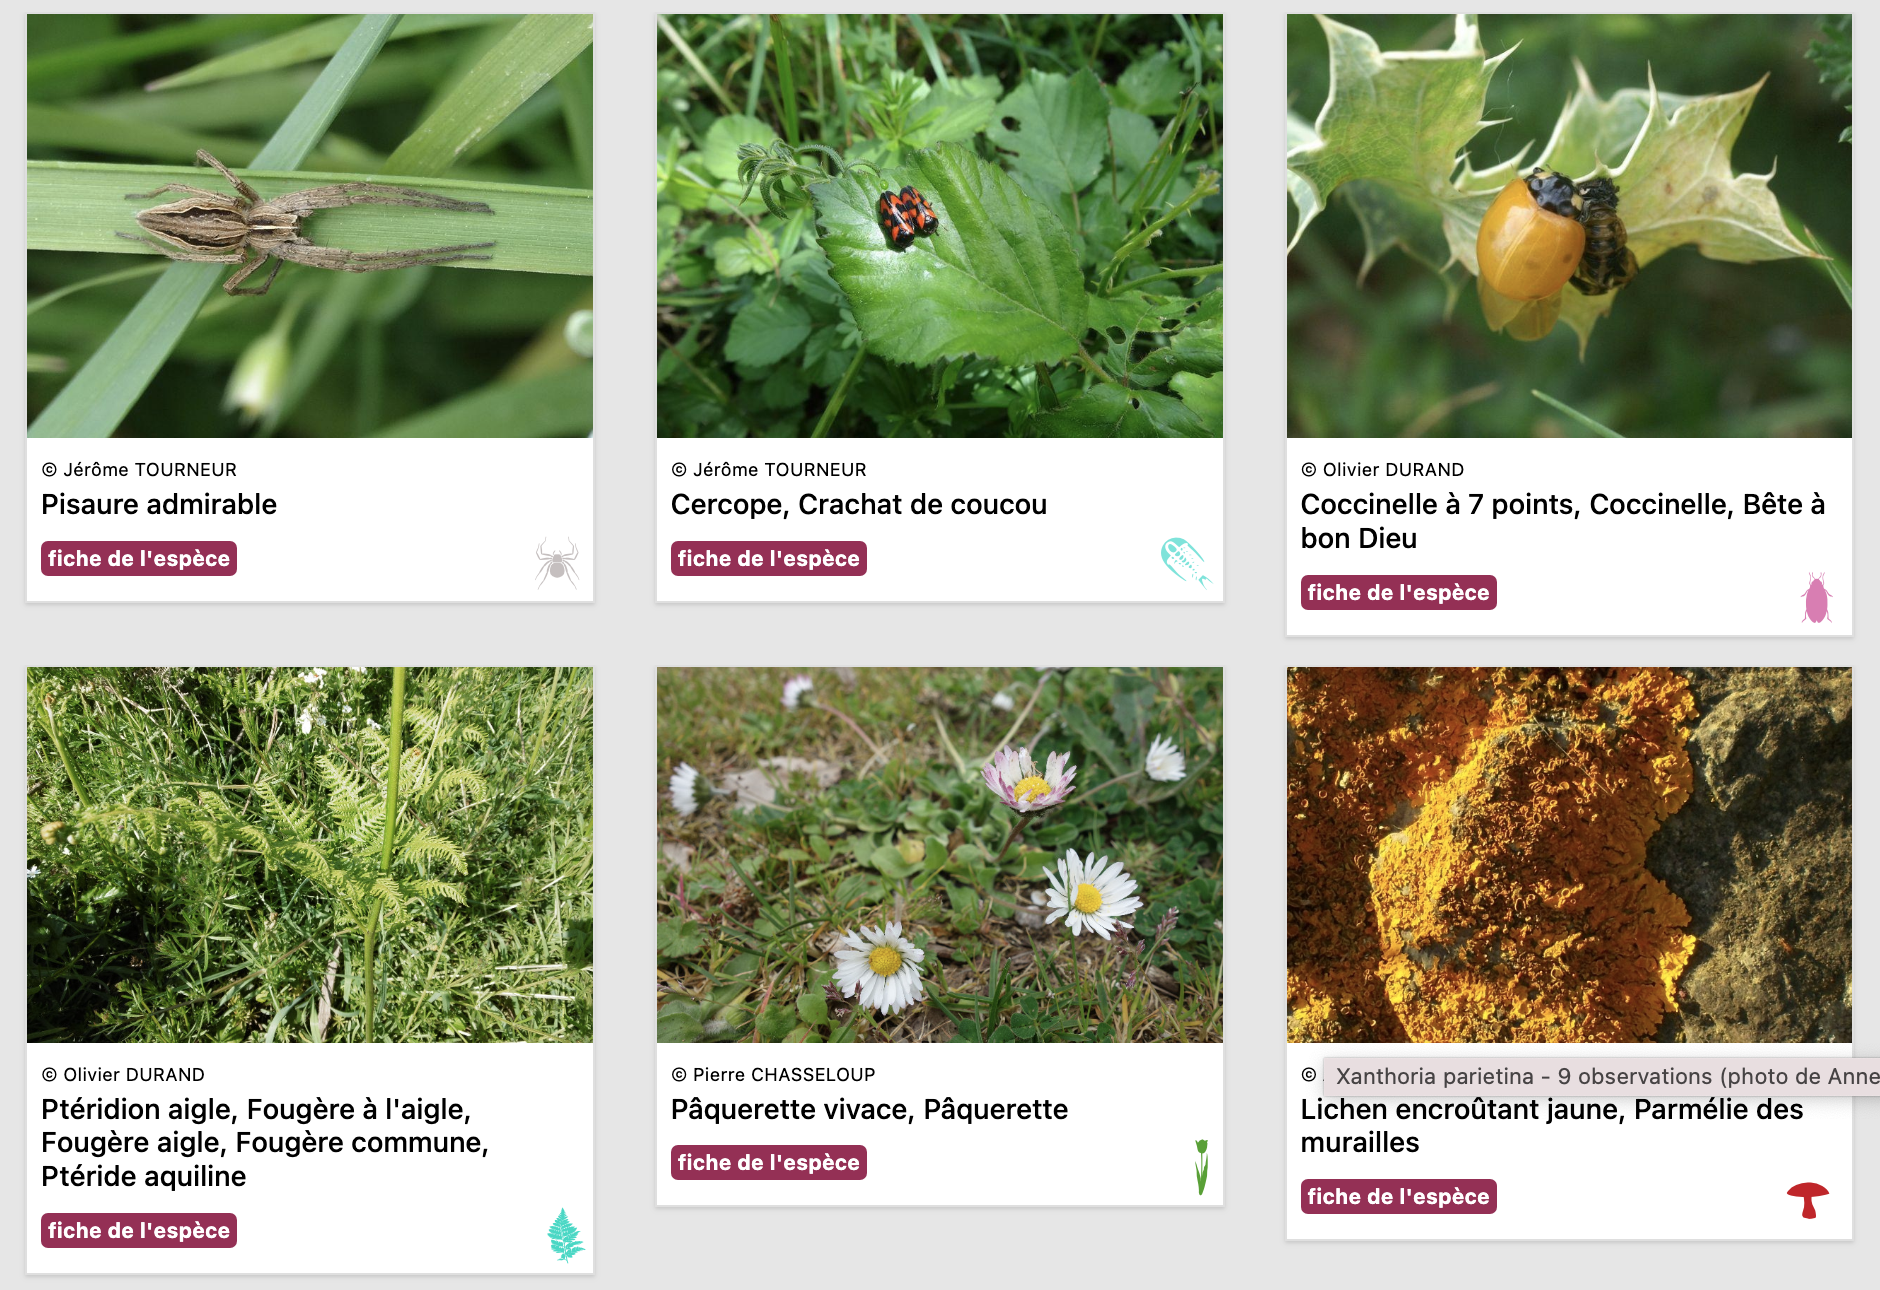Open the yellow lichen photo
The width and height of the screenshot is (1880, 1290).
(1569, 855)
